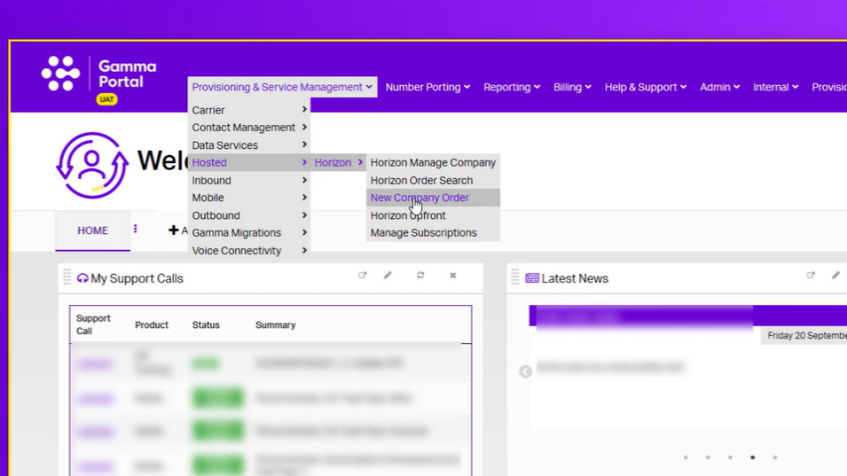The width and height of the screenshot is (847, 476).
Task: Expand the Mobile submenu
Action: point(249,198)
